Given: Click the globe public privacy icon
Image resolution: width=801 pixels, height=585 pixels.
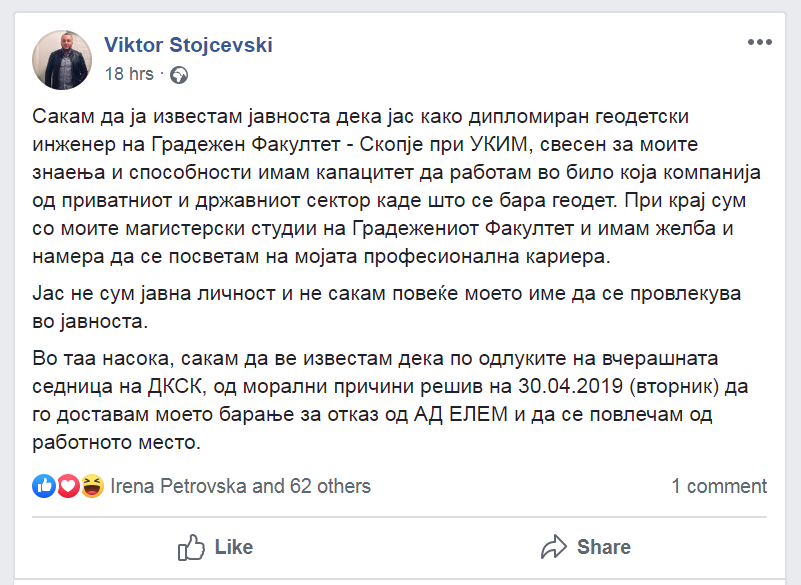Looking at the screenshot, I should pyautogui.click(x=179, y=75).
